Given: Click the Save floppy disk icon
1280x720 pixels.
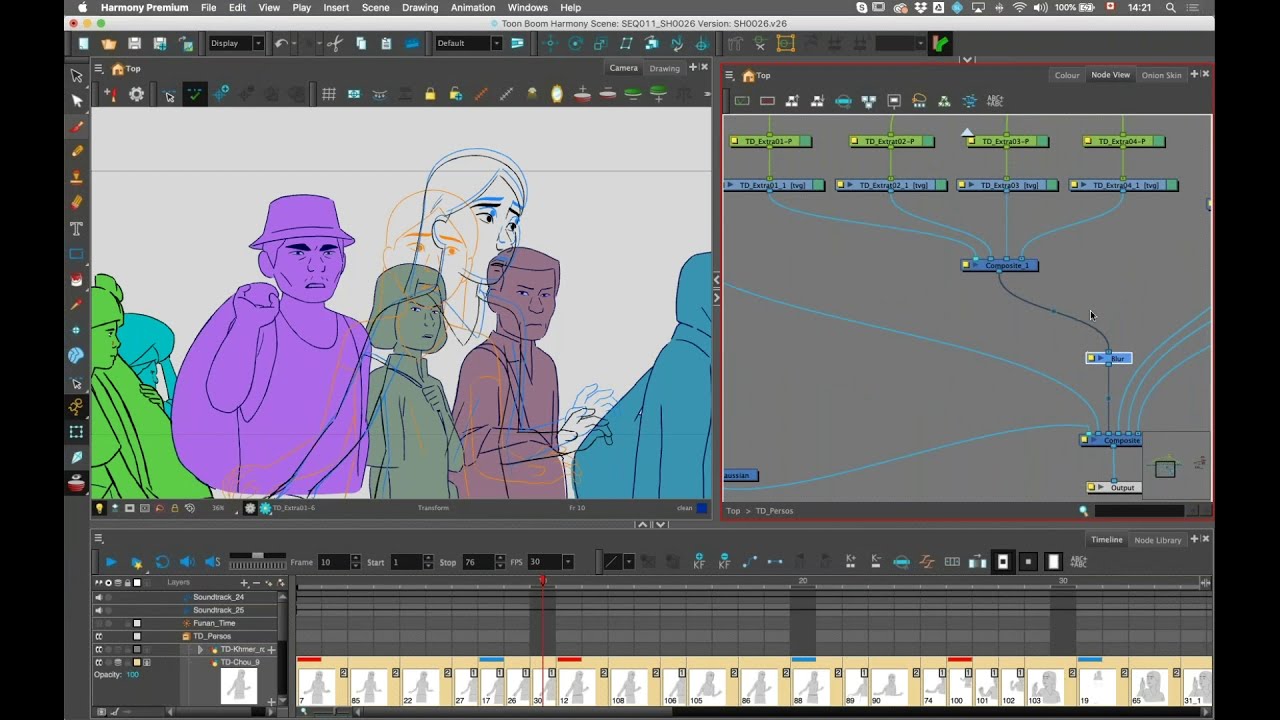Looking at the screenshot, I should [134, 43].
